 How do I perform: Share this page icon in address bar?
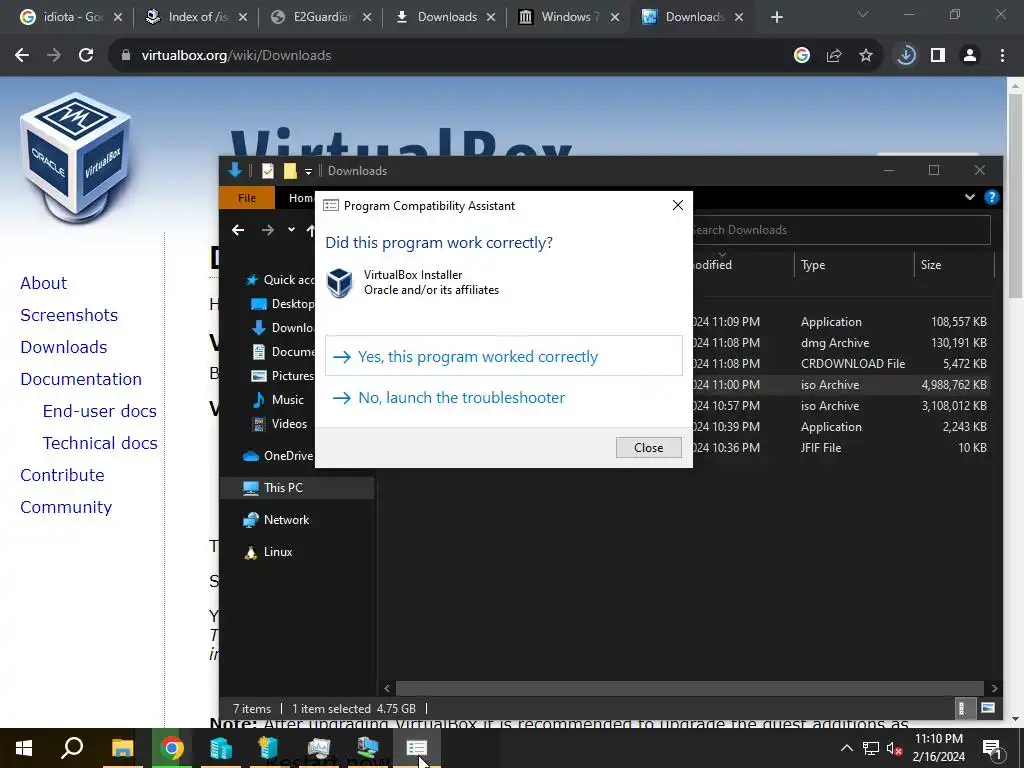(834, 56)
